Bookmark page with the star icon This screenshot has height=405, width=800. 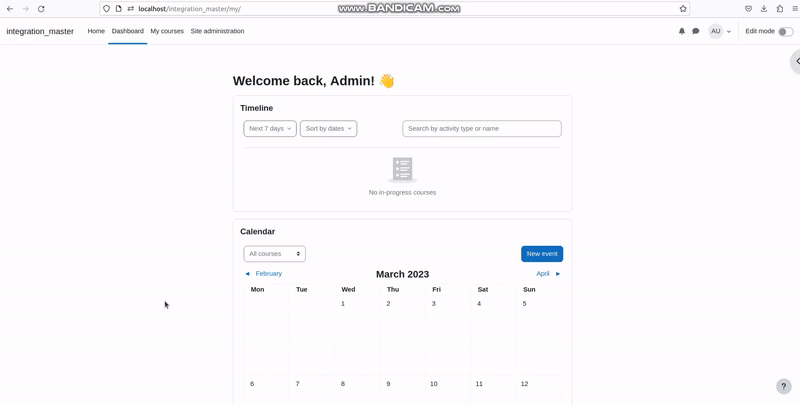click(683, 9)
